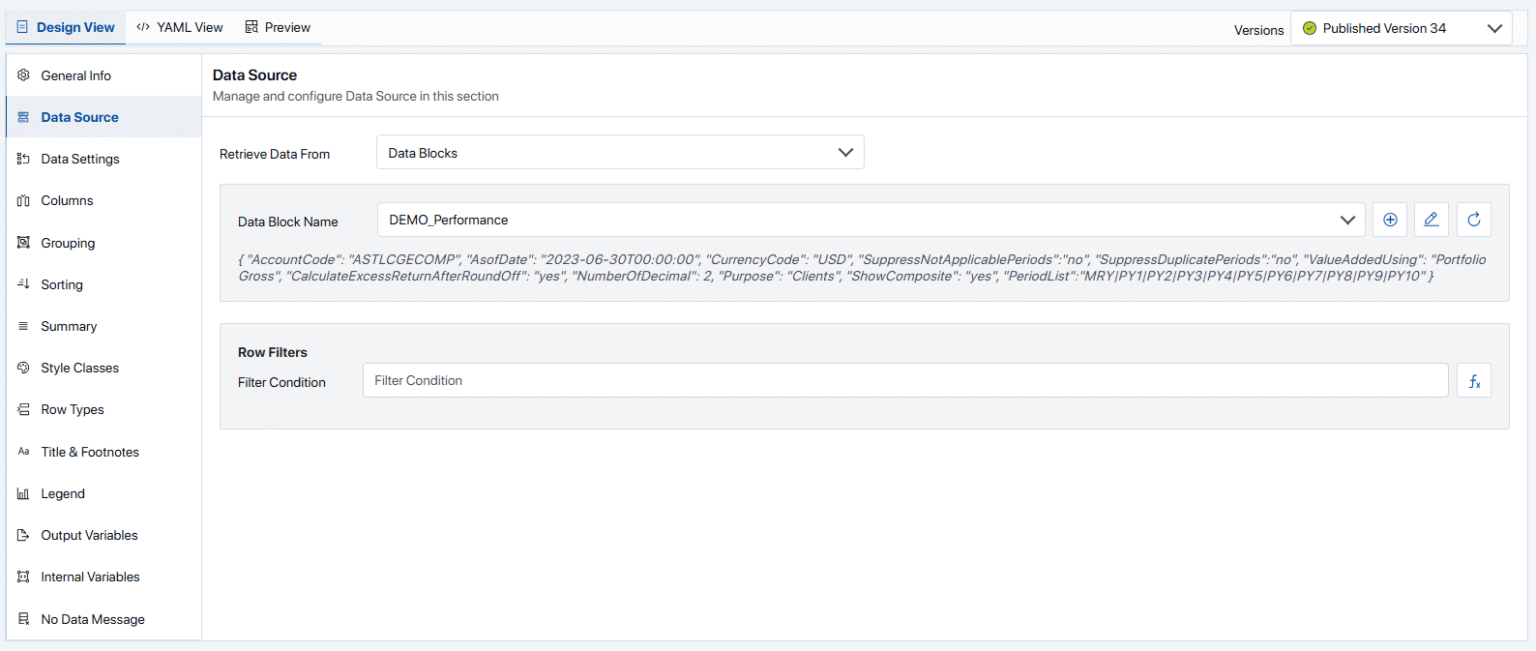Refresh the data block list
Viewport: 1536px width, 651px height.
pos(1474,220)
